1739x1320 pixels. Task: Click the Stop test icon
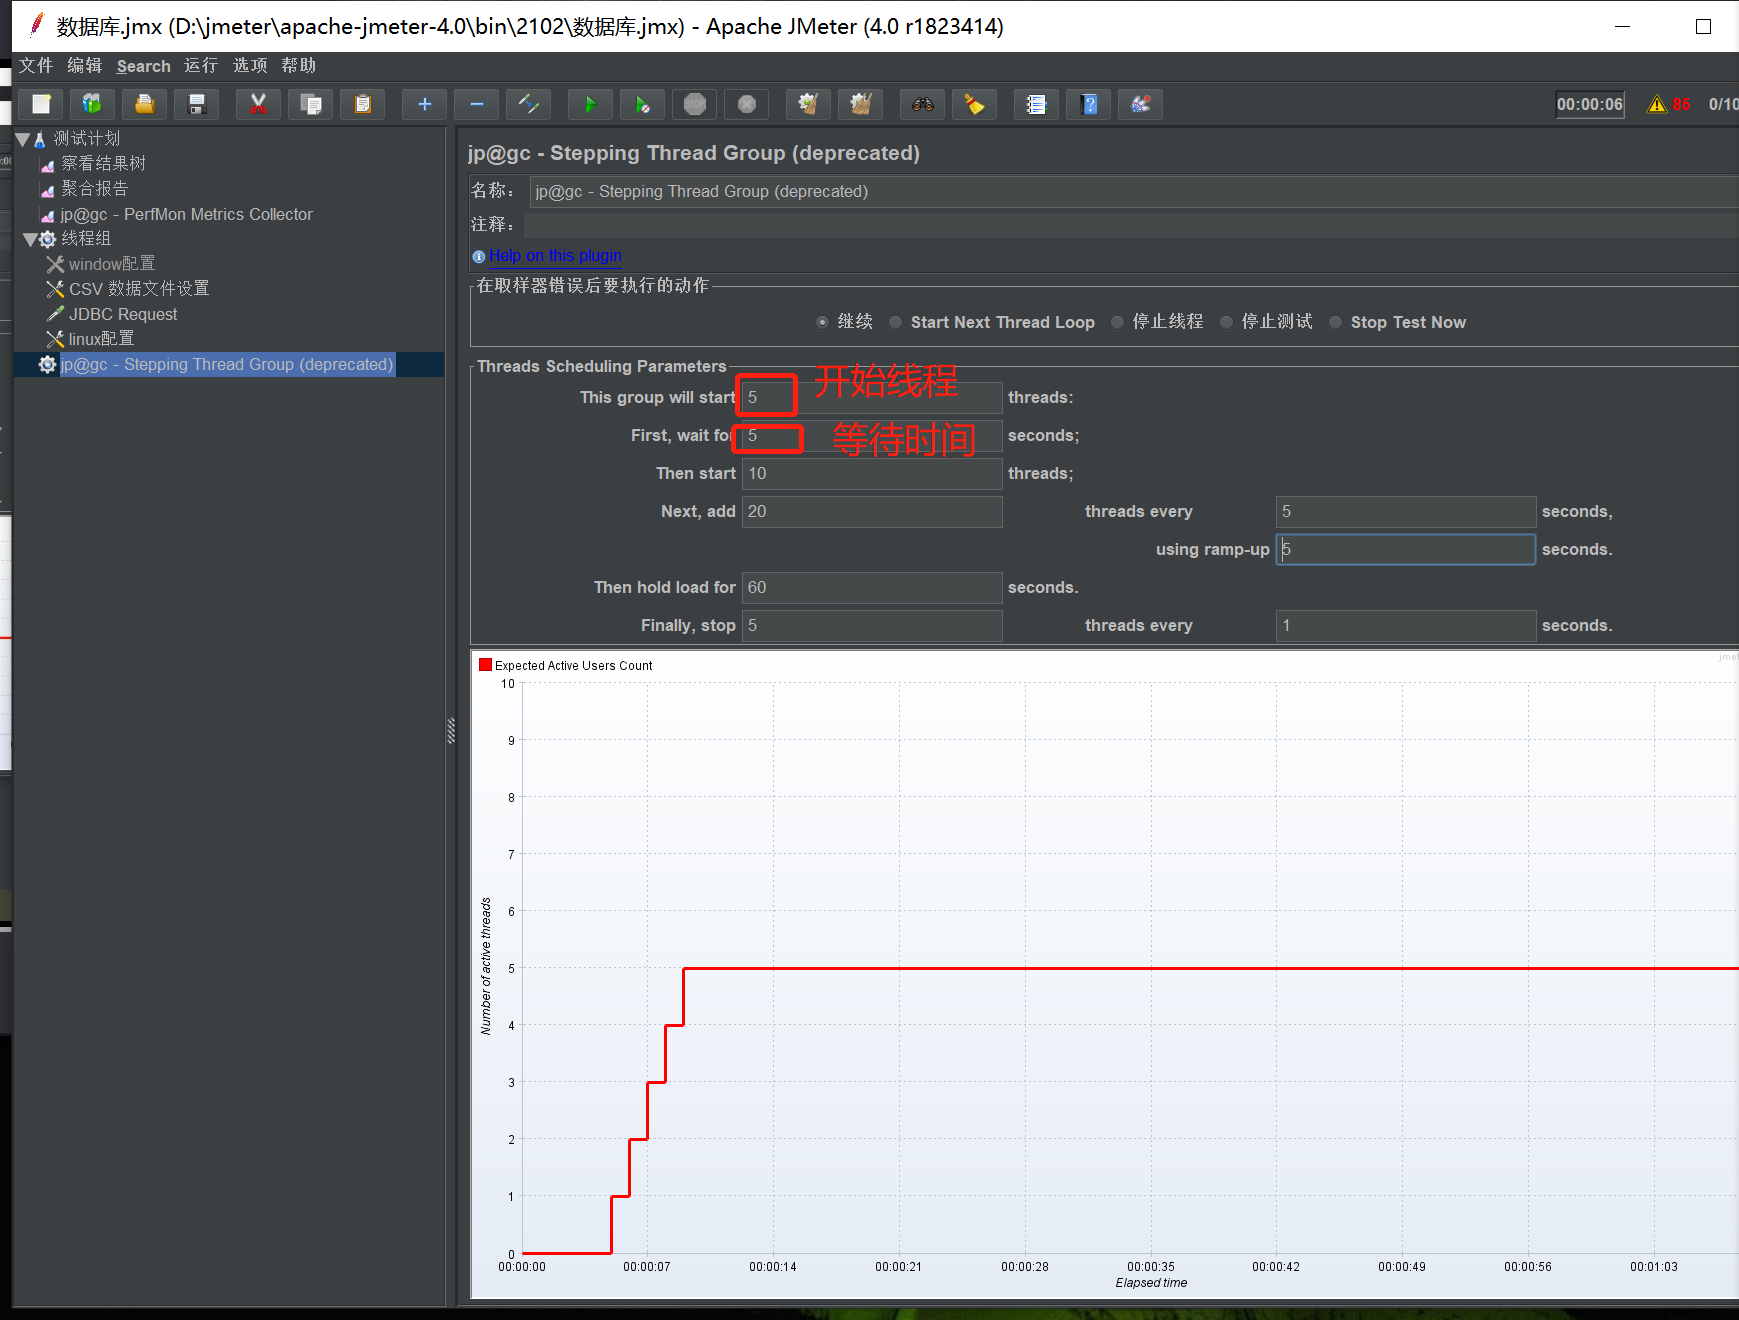point(694,104)
